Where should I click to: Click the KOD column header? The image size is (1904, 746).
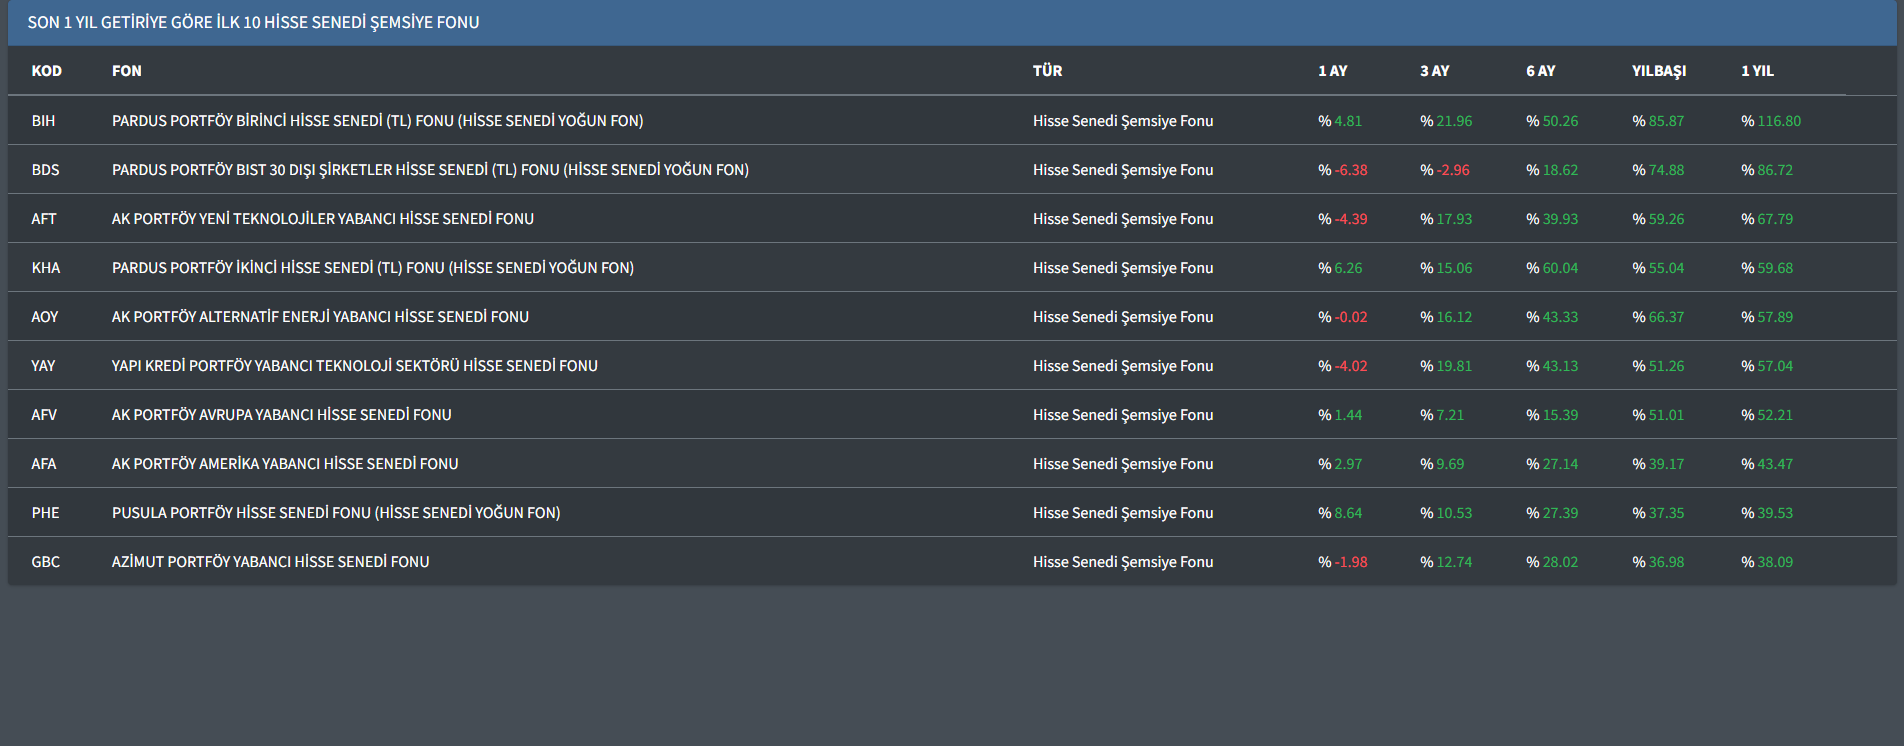tap(46, 71)
